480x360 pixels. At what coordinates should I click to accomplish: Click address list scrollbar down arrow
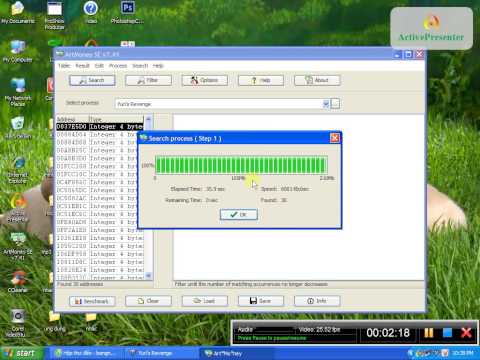pyautogui.click(x=148, y=275)
